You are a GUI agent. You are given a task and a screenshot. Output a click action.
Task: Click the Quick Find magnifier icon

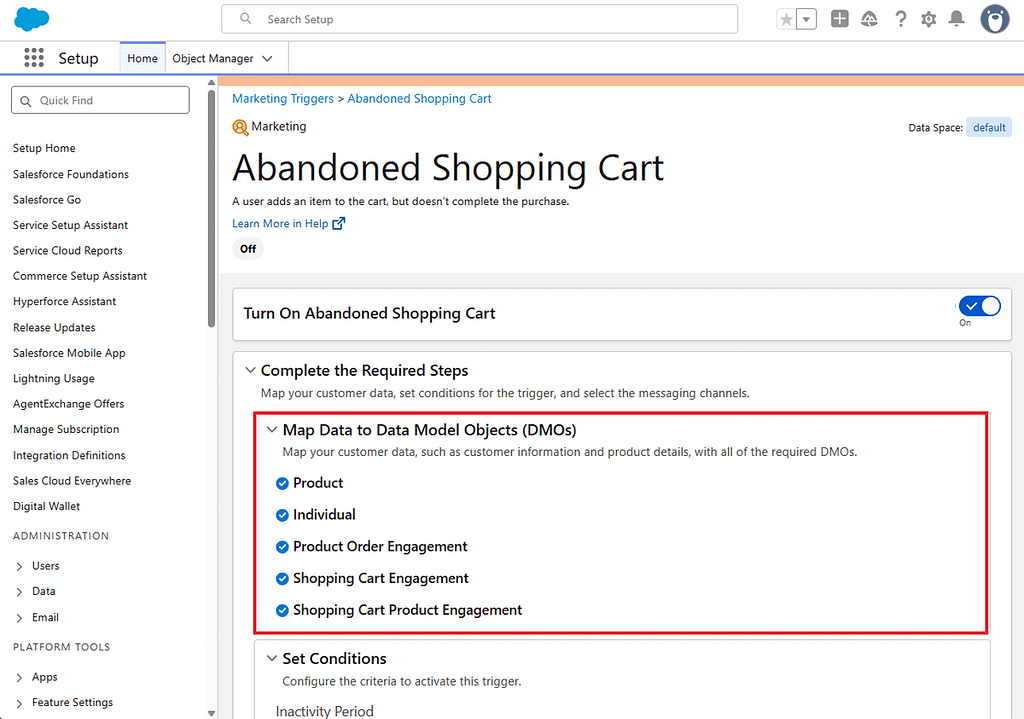[x=26, y=101]
